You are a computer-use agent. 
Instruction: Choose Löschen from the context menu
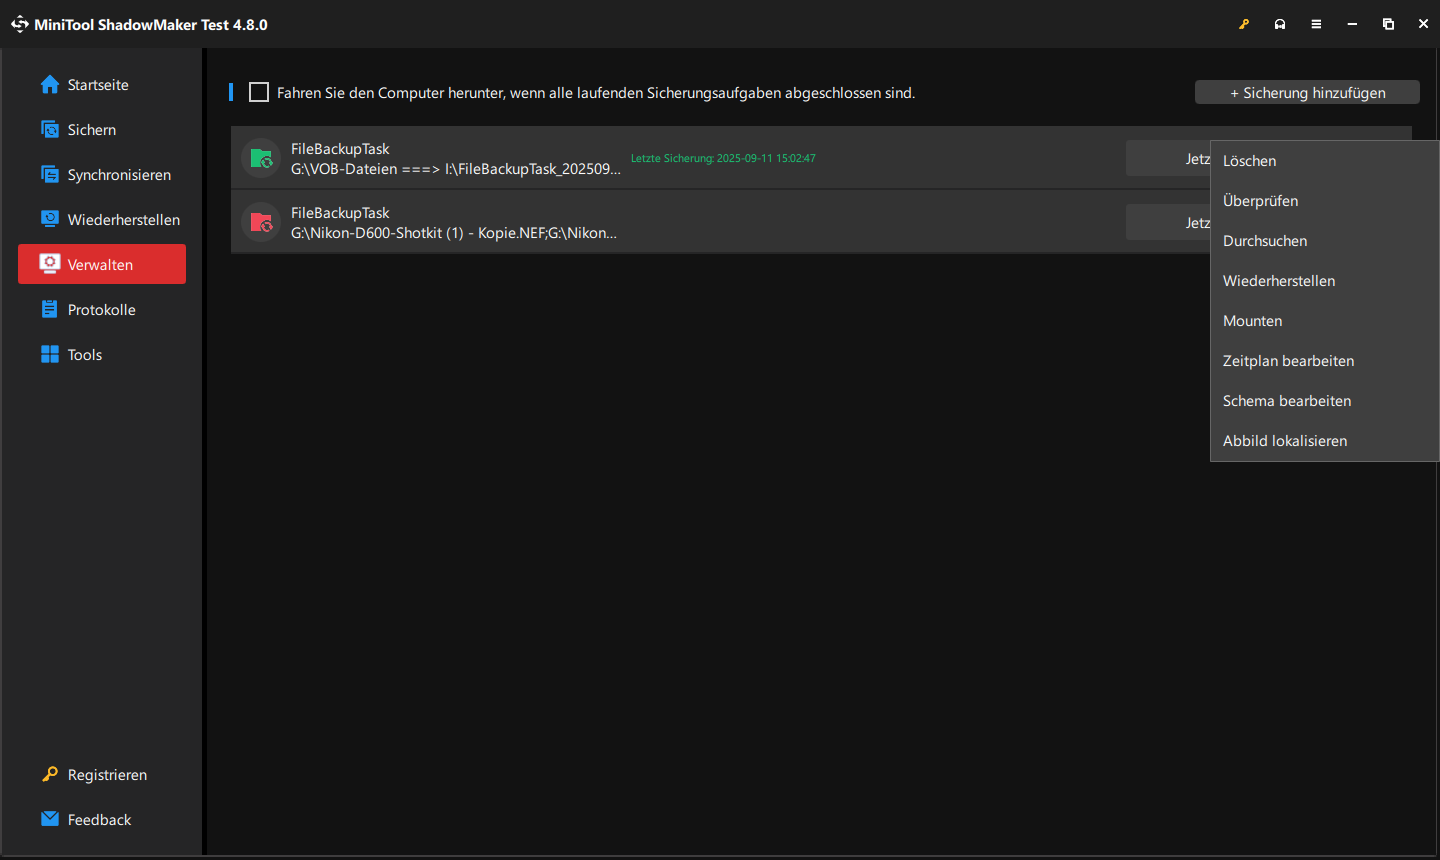[x=1324, y=161]
